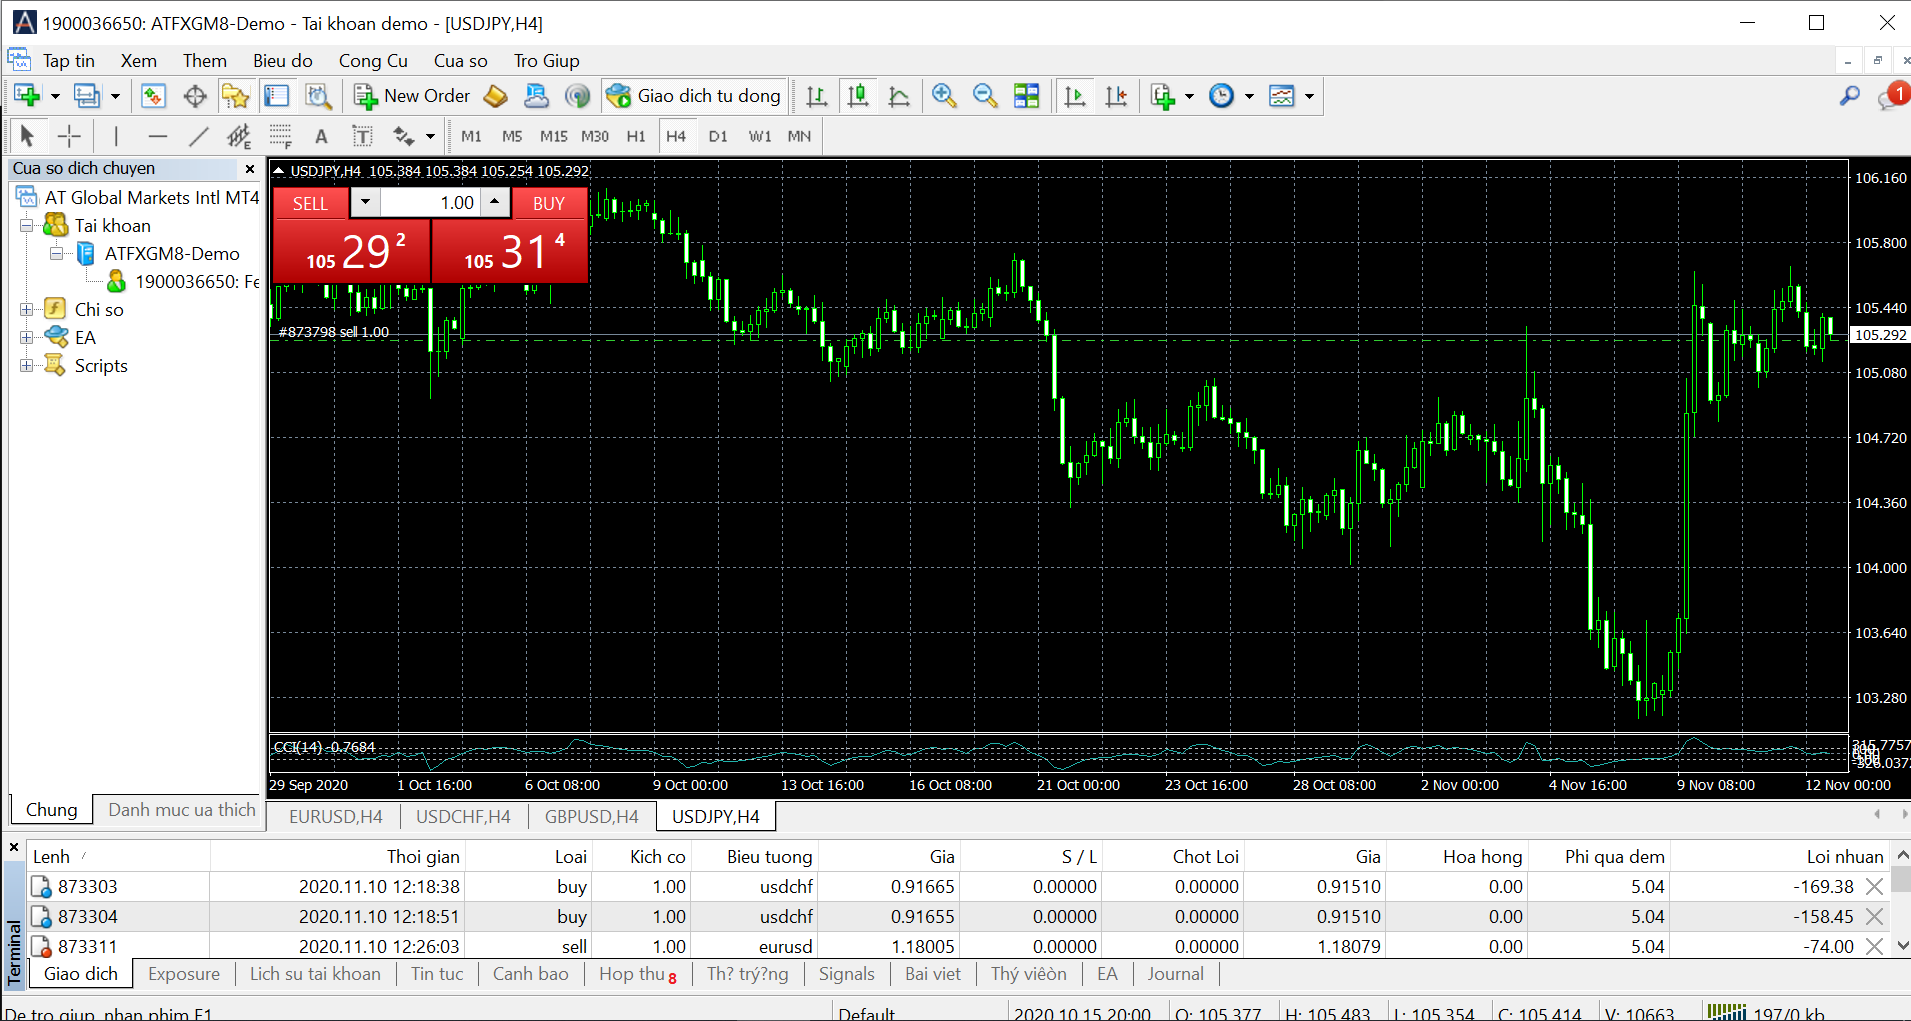Open the MetaEditor gold book icon

[495, 96]
